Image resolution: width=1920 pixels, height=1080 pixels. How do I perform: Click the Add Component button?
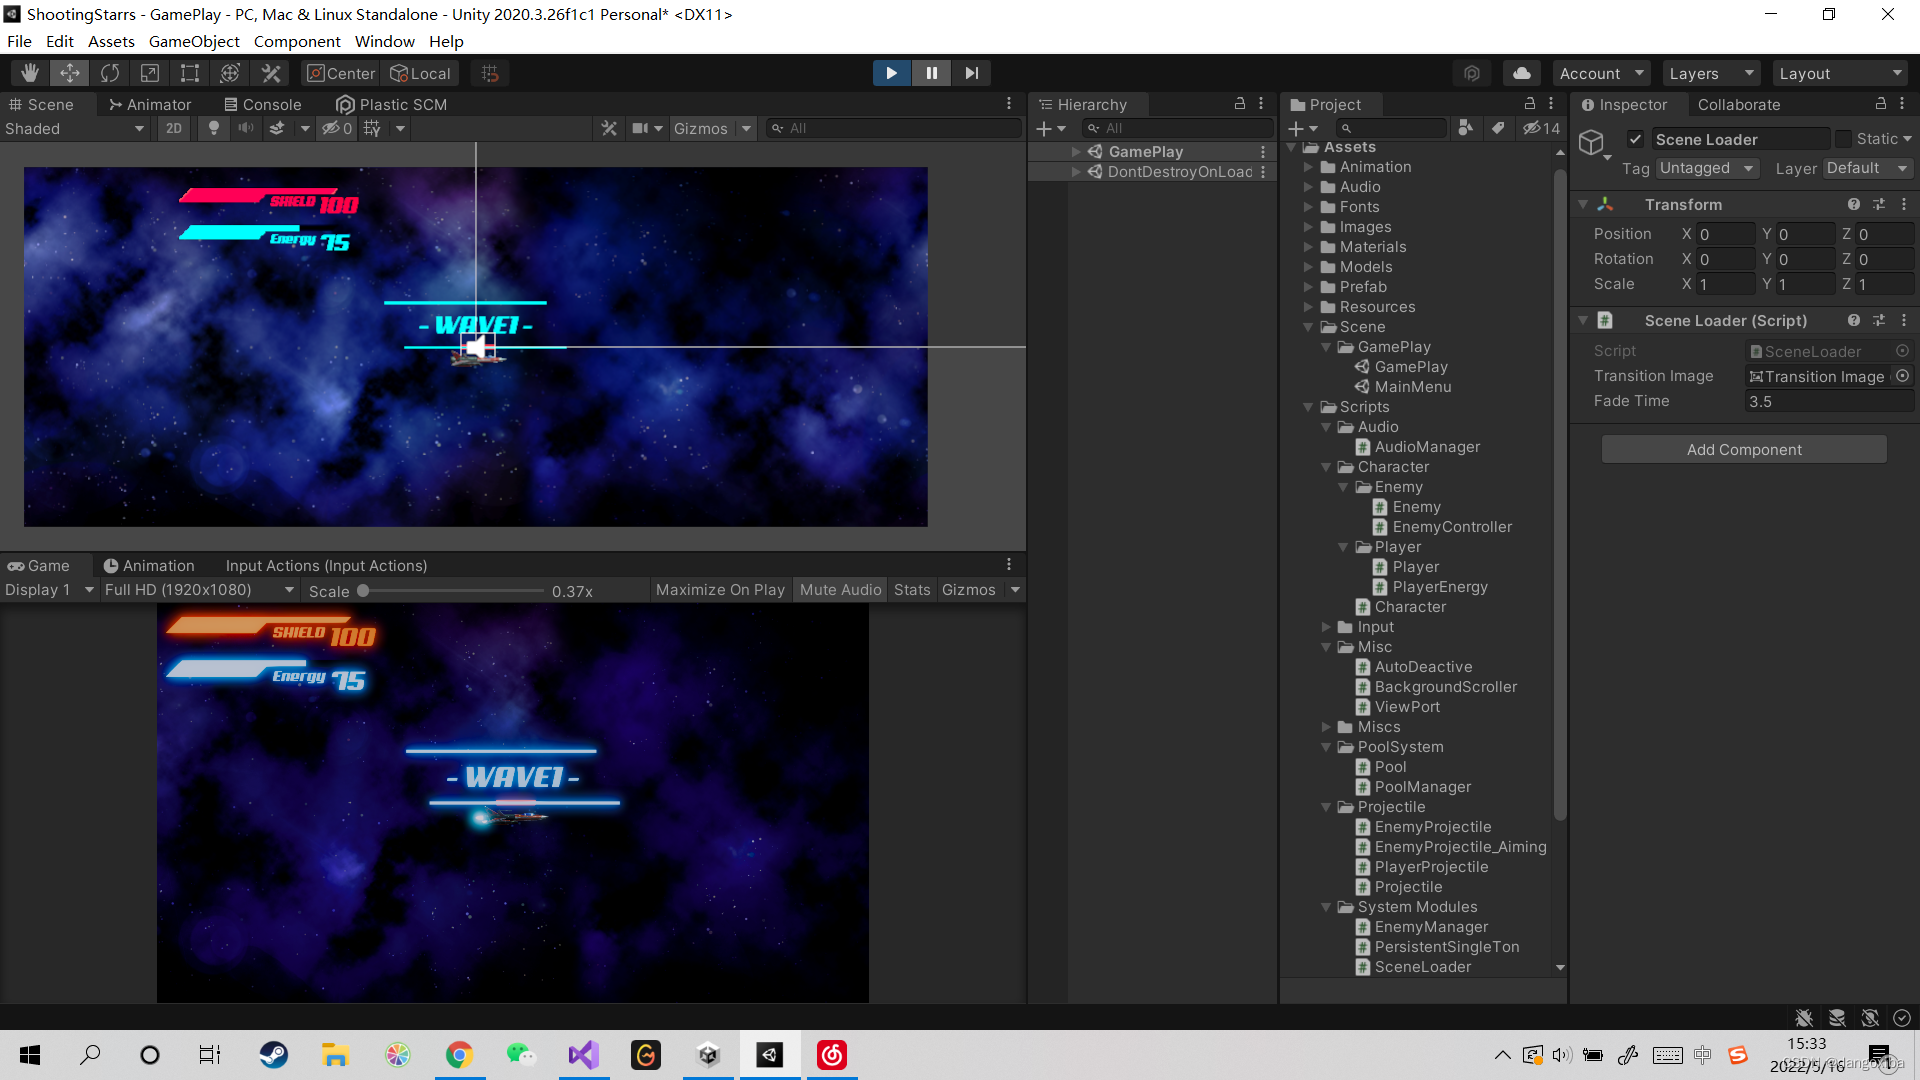point(1743,449)
